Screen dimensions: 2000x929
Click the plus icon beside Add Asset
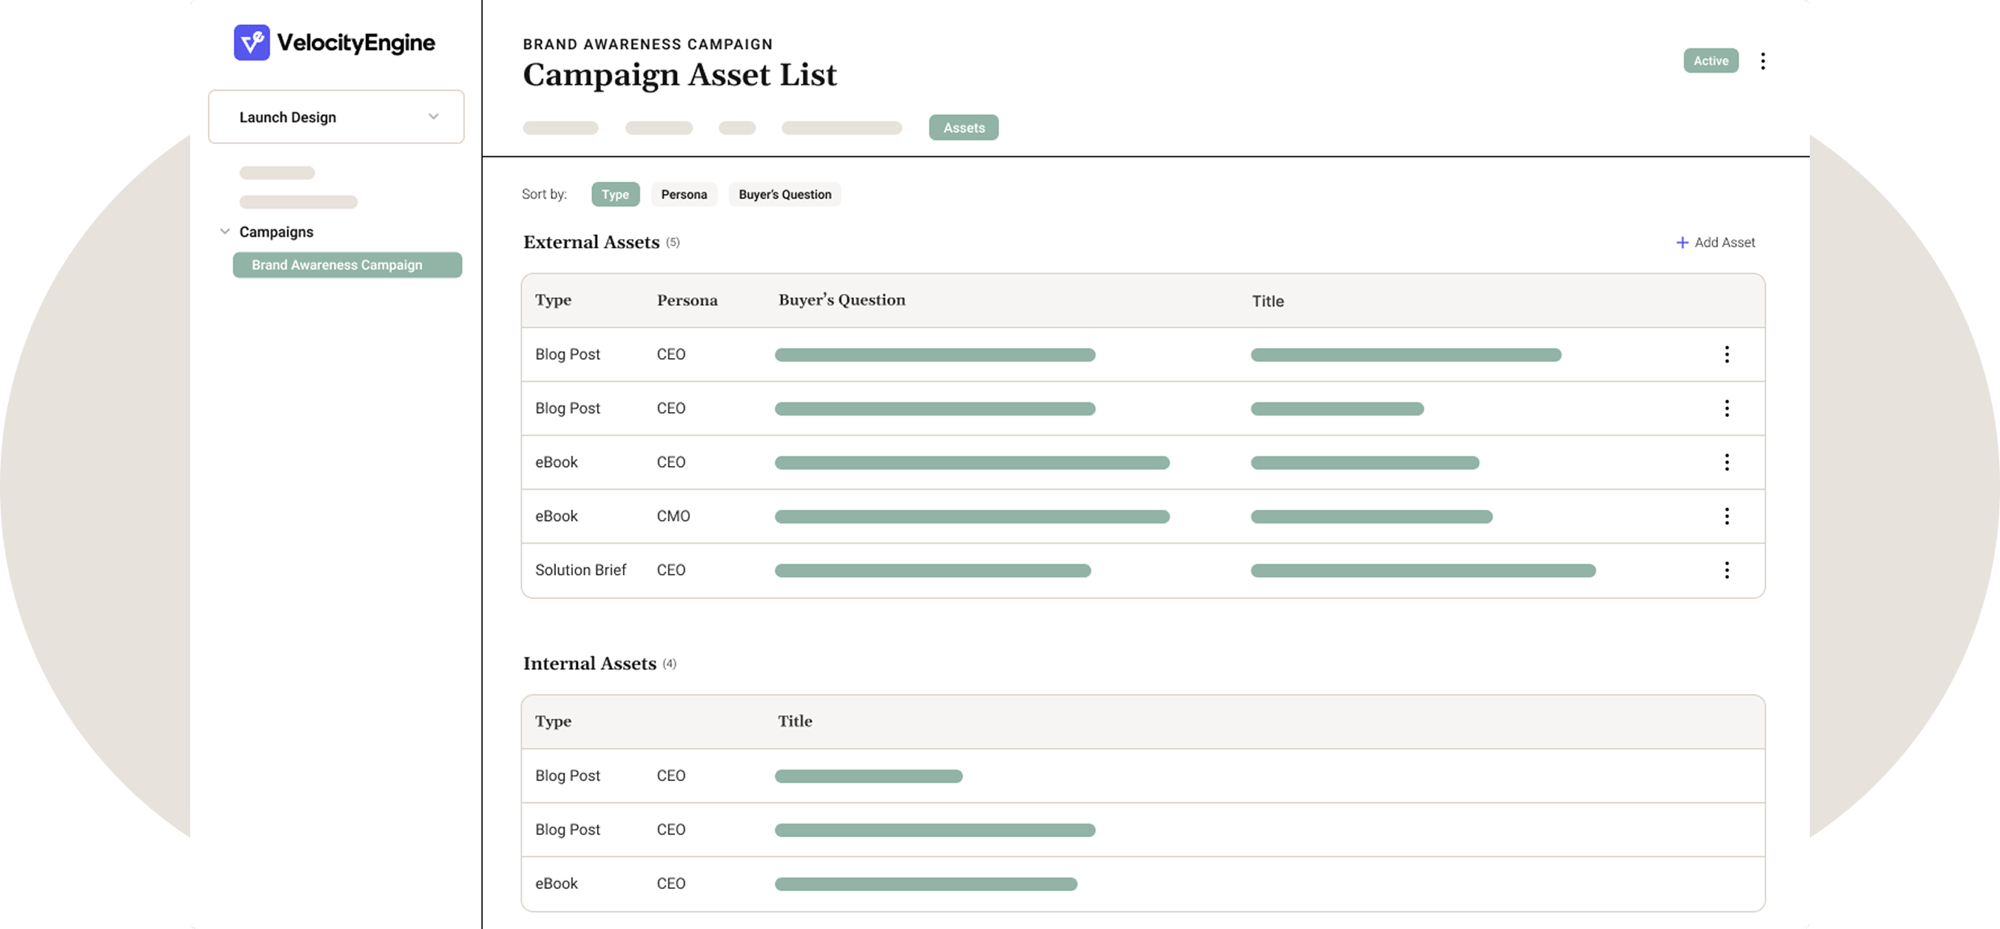[1682, 243]
